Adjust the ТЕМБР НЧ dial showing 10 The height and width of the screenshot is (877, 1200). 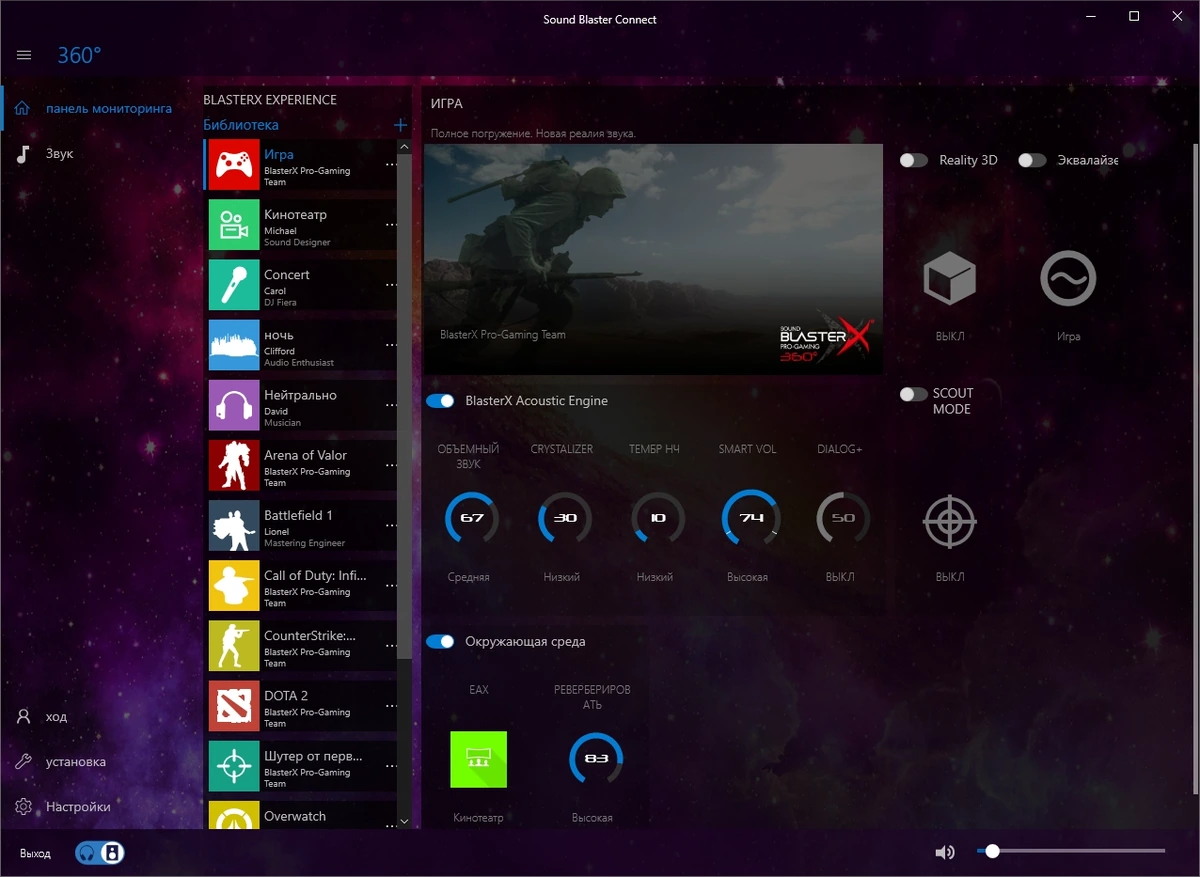[x=657, y=518]
